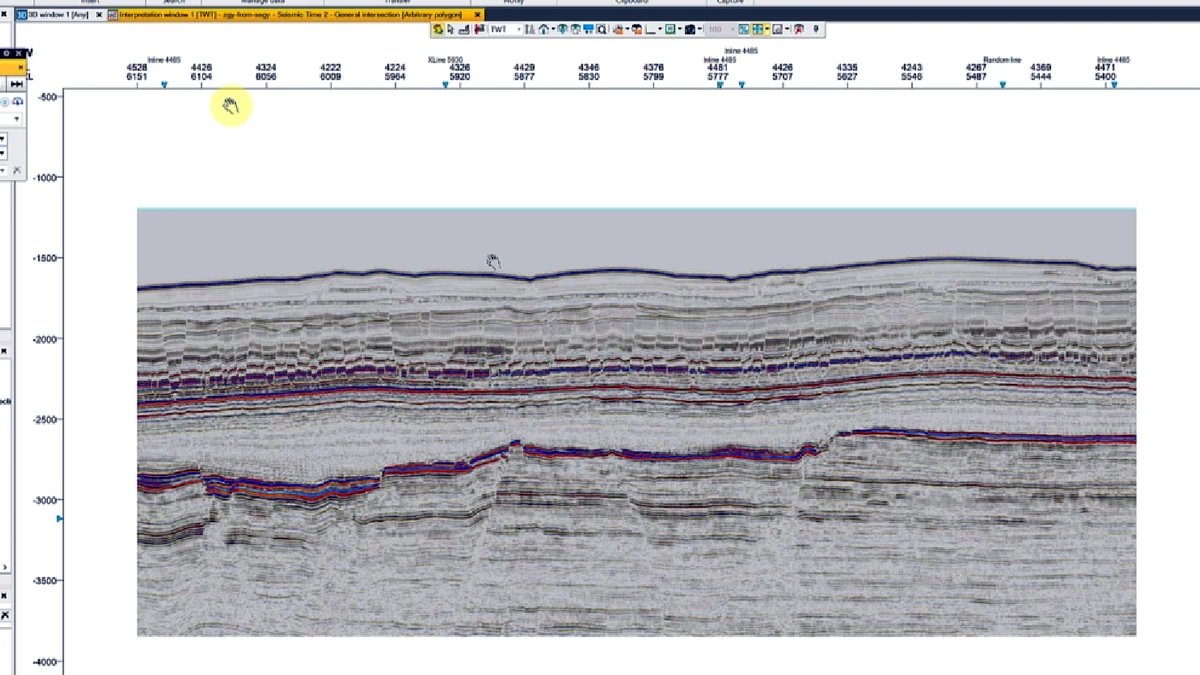Screen dimensions: 1200x675
Task: Click the -2000 label on the time axis
Action: (45, 339)
